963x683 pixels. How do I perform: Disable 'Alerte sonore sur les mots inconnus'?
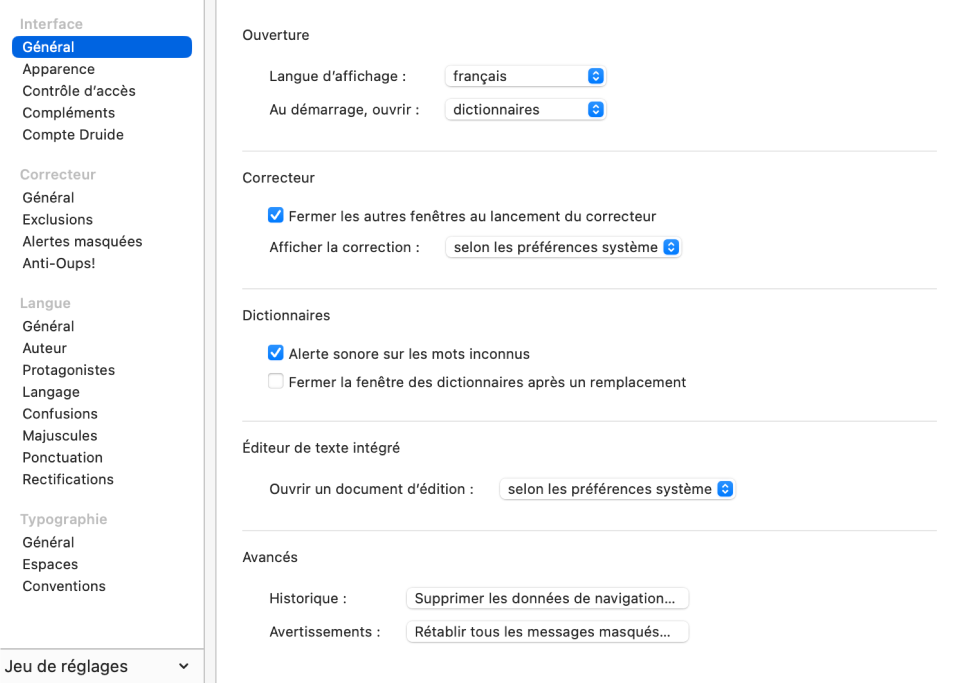pos(276,354)
